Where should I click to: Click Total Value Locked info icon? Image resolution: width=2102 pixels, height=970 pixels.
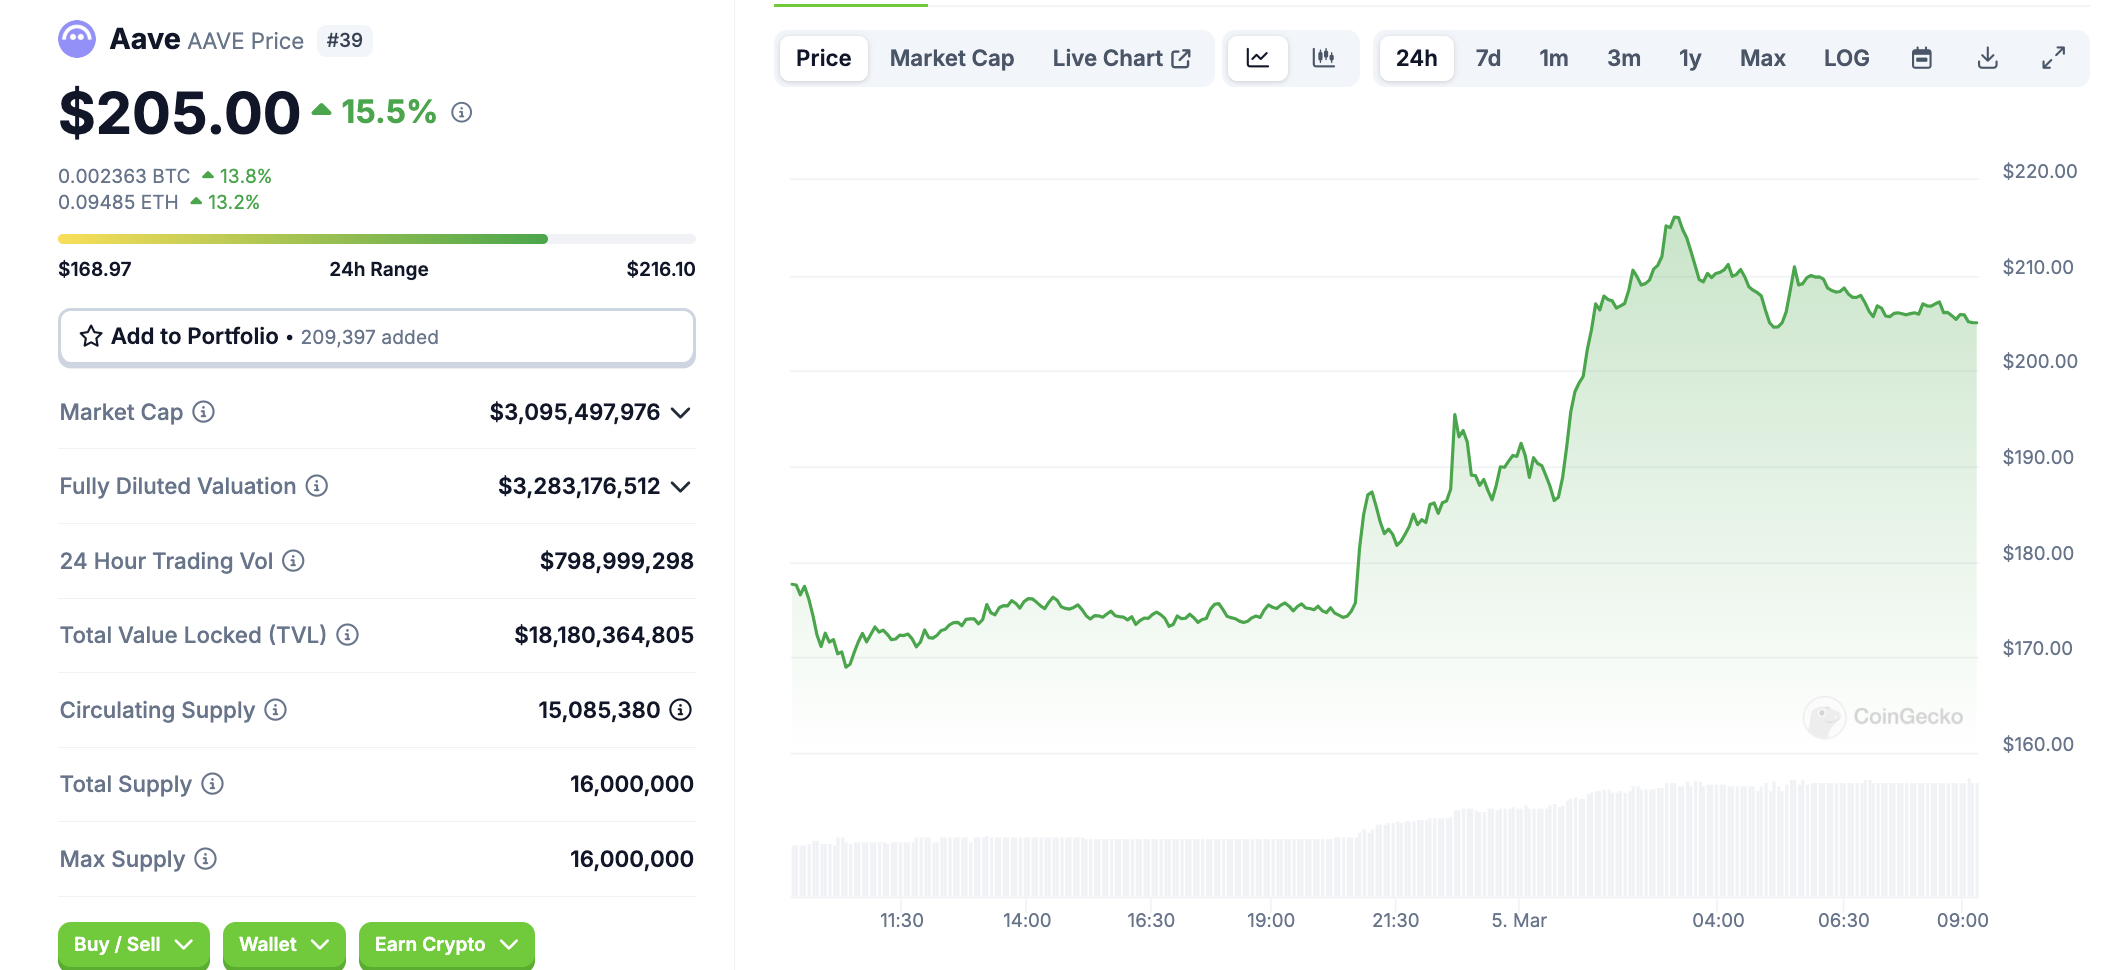click(347, 635)
